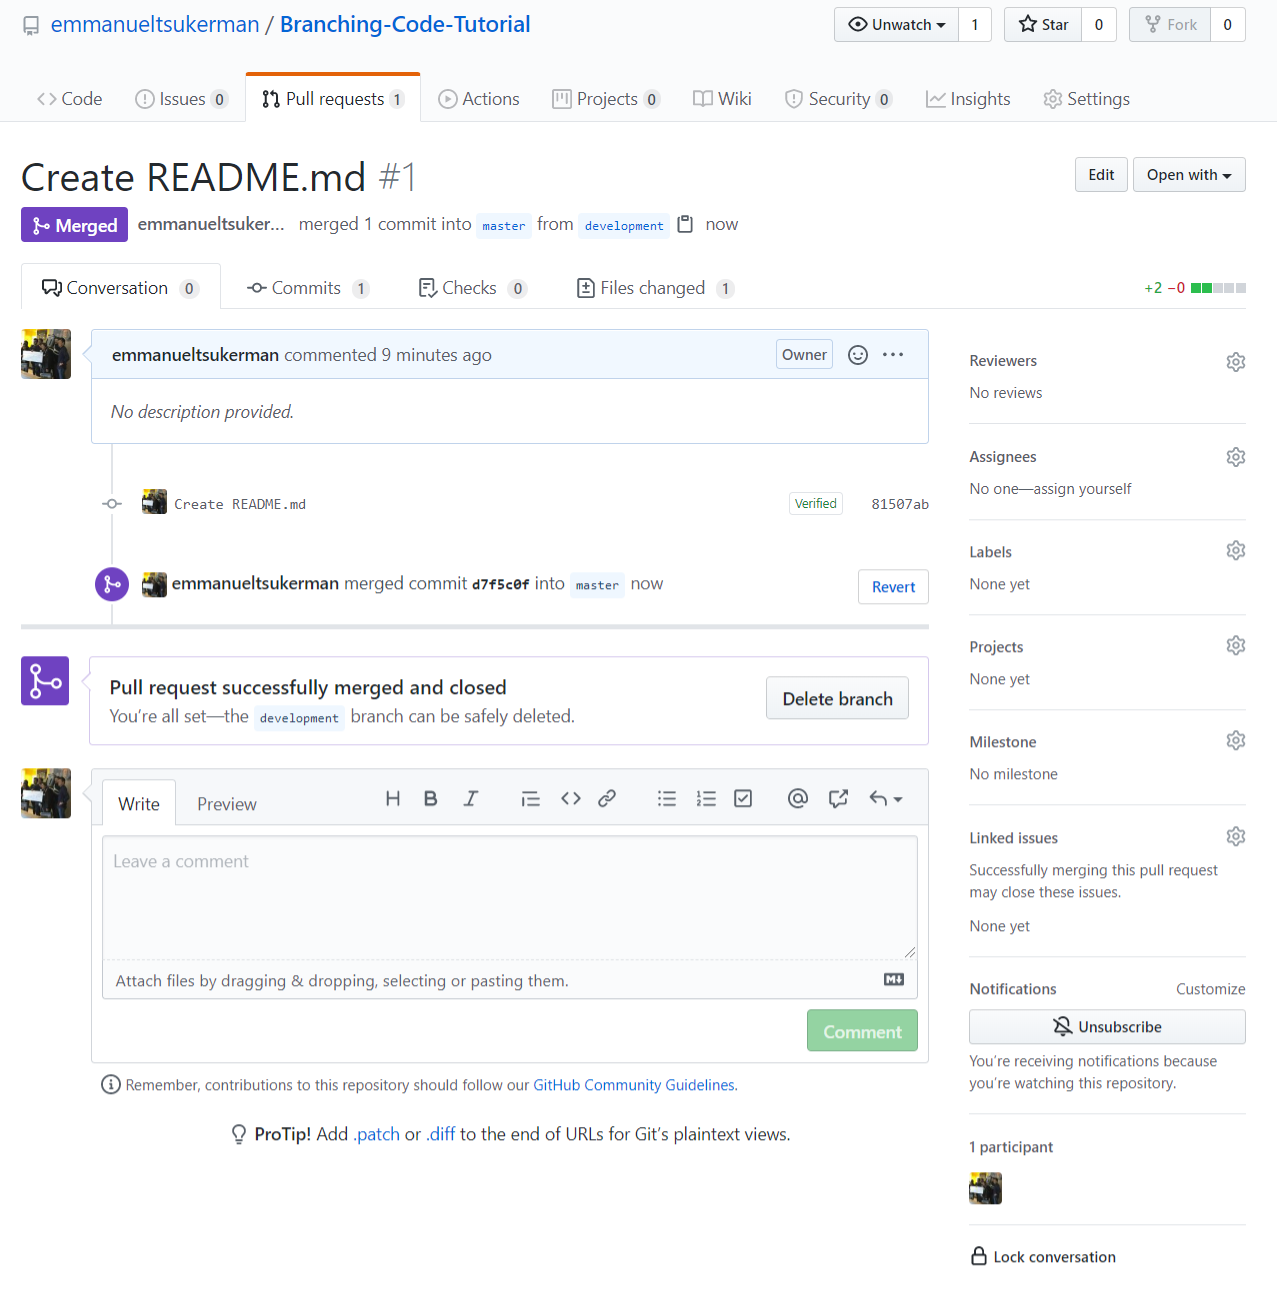Insert a quote using toolbar icon
This screenshot has width=1277, height=1293.
(x=531, y=798)
